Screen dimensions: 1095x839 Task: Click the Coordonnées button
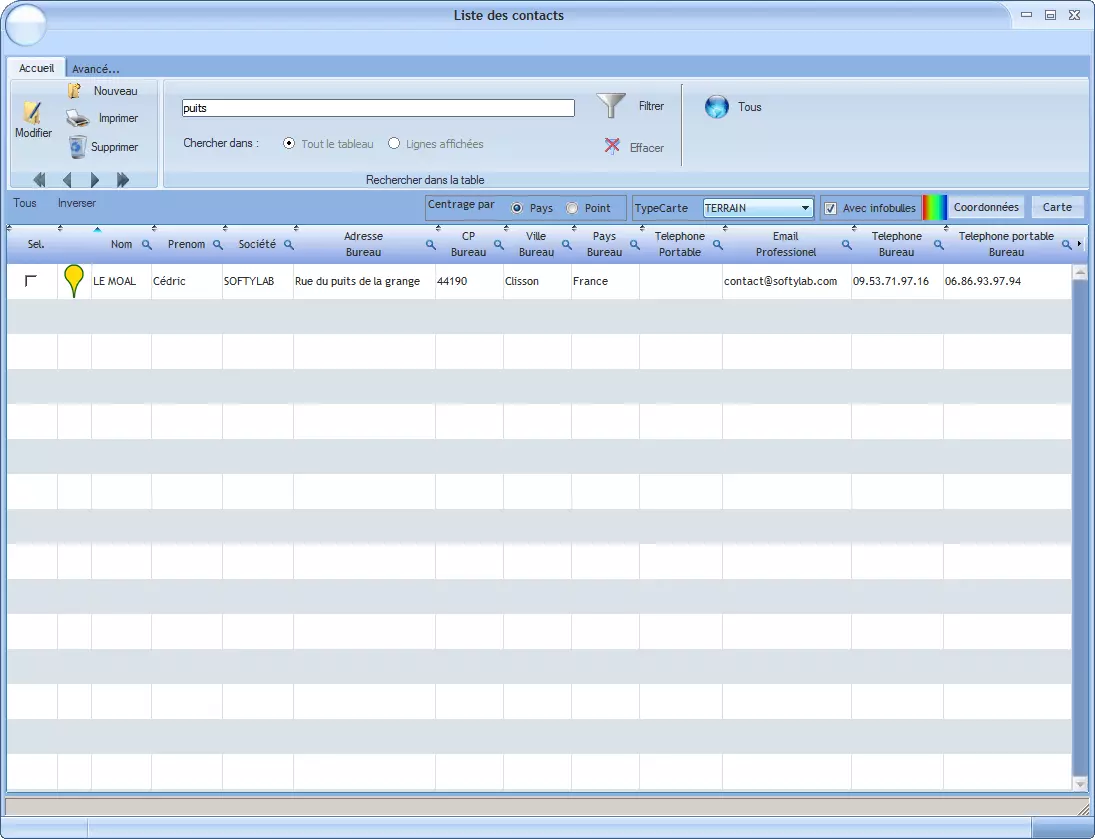986,207
